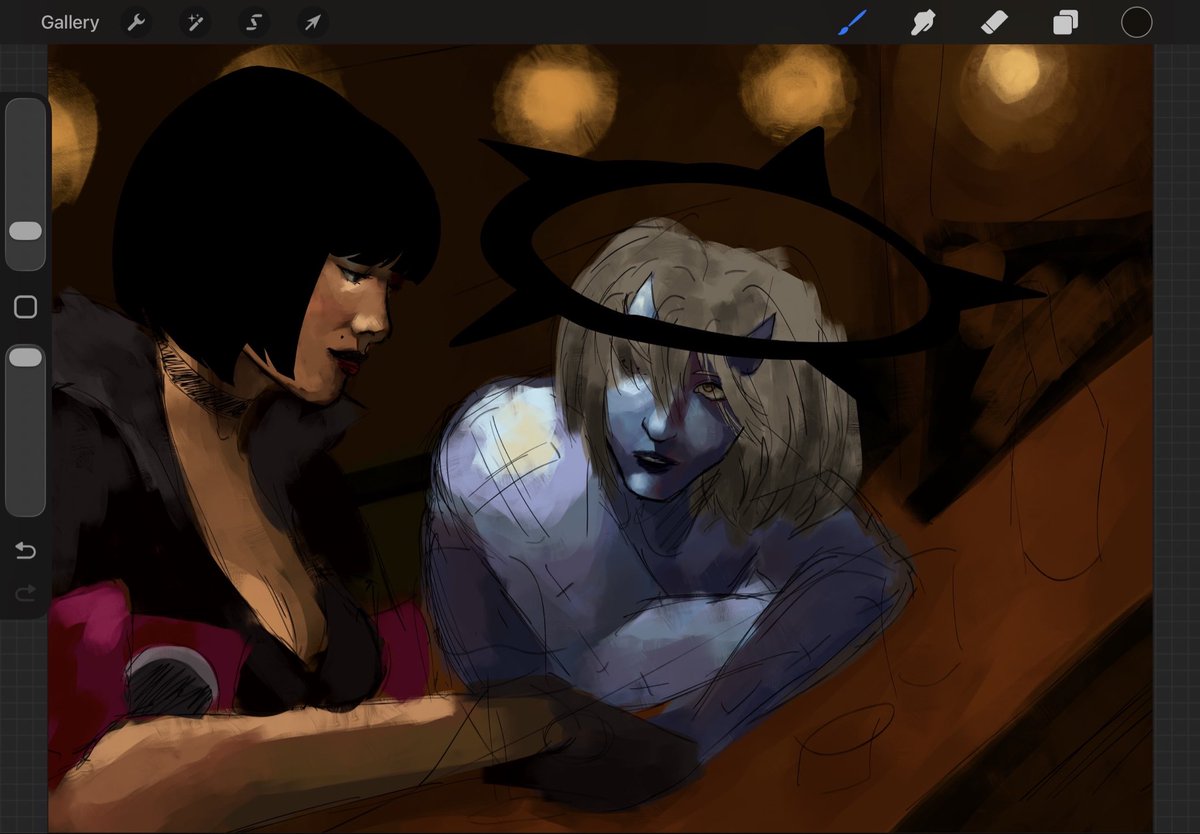This screenshot has height=834, width=1200.
Task: Click the brush size slider handle
Action: point(25,231)
